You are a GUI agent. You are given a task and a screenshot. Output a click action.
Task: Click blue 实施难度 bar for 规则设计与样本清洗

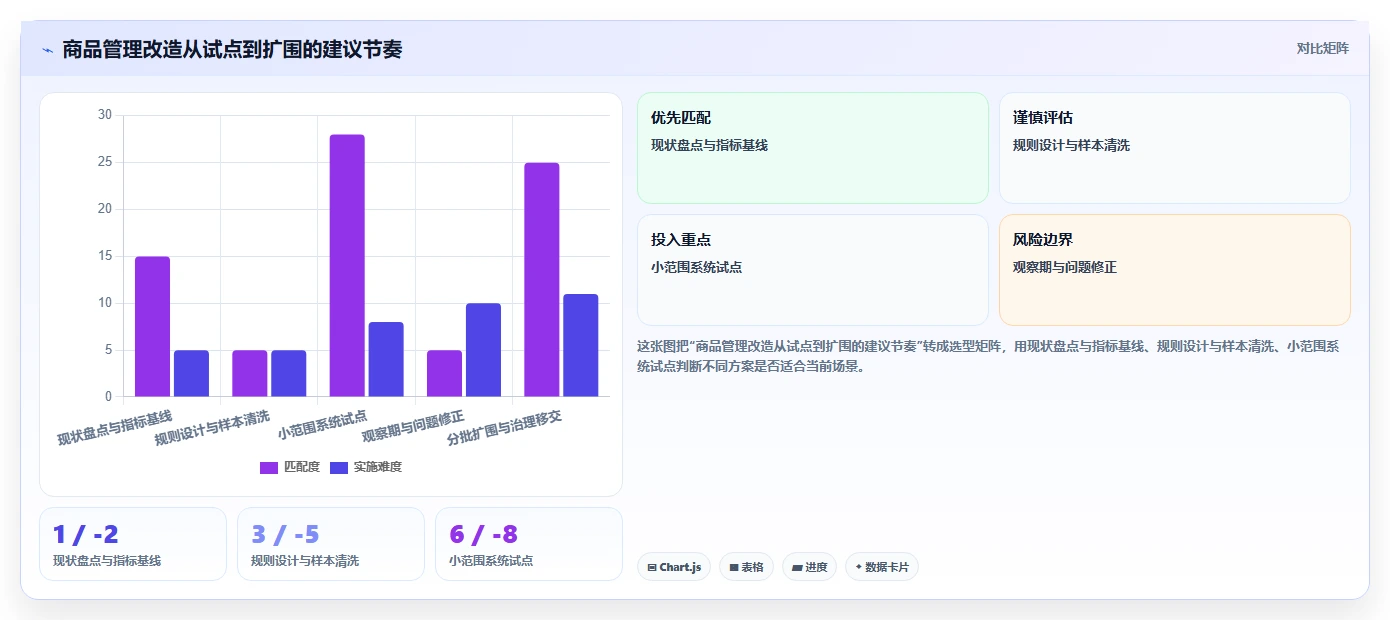(288, 374)
